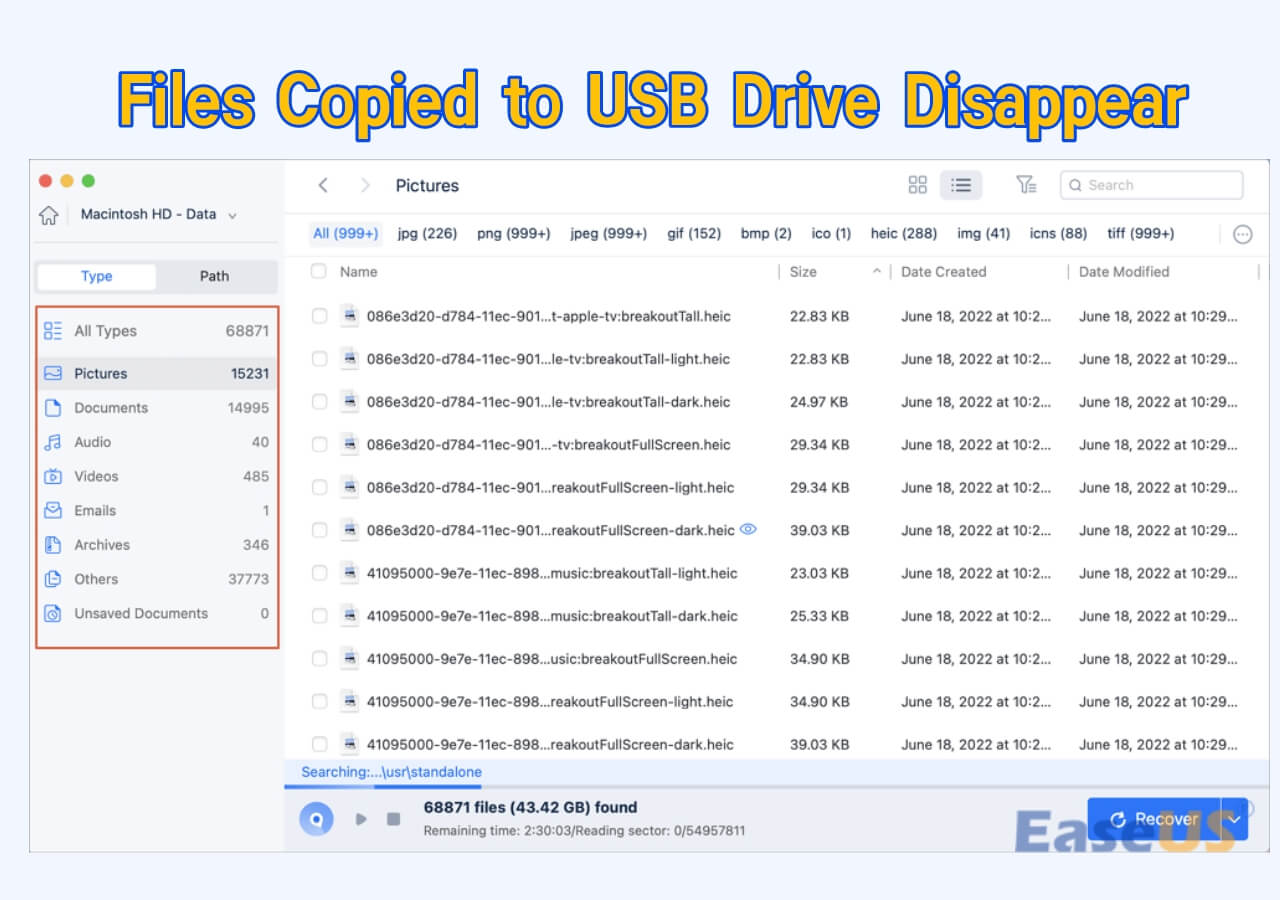Preview breakoutFullScreen-dark.heic via eye icon
The image size is (1280, 900).
(x=748, y=530)
